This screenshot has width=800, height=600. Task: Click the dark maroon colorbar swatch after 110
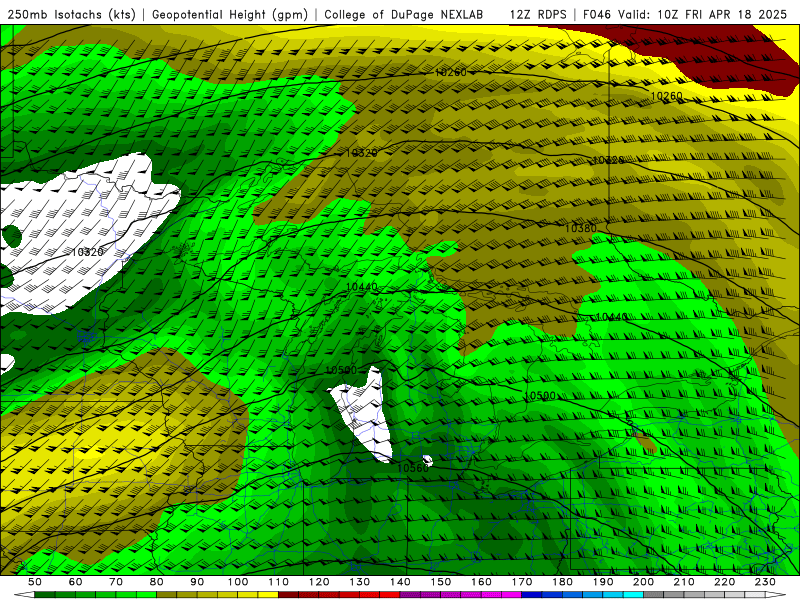pyautogui.click(x=289, y=595)
